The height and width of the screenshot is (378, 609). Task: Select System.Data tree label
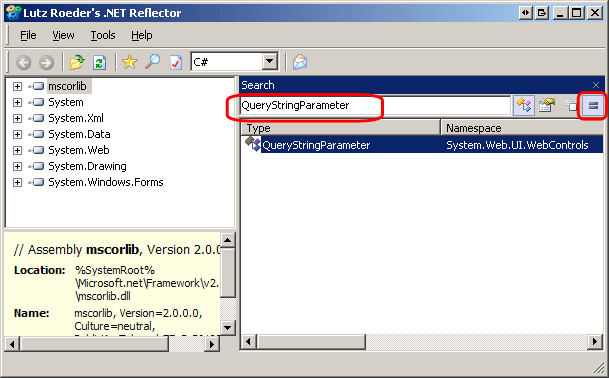(x=79, y=134)
